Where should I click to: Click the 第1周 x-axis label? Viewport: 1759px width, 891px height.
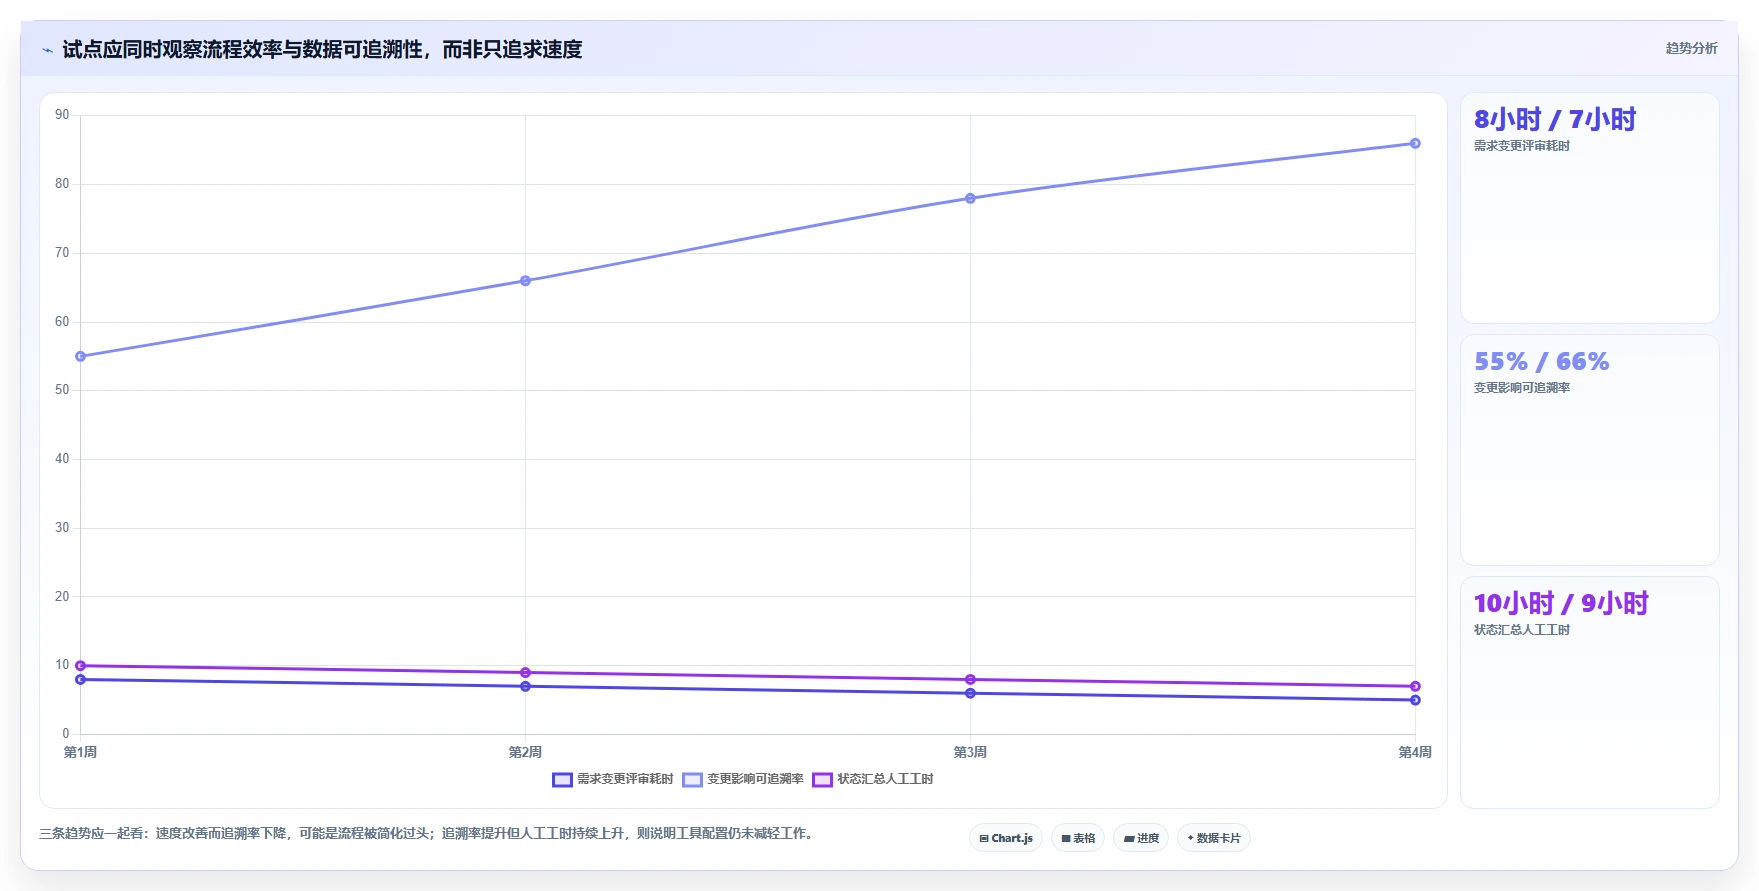coord(80,752)
